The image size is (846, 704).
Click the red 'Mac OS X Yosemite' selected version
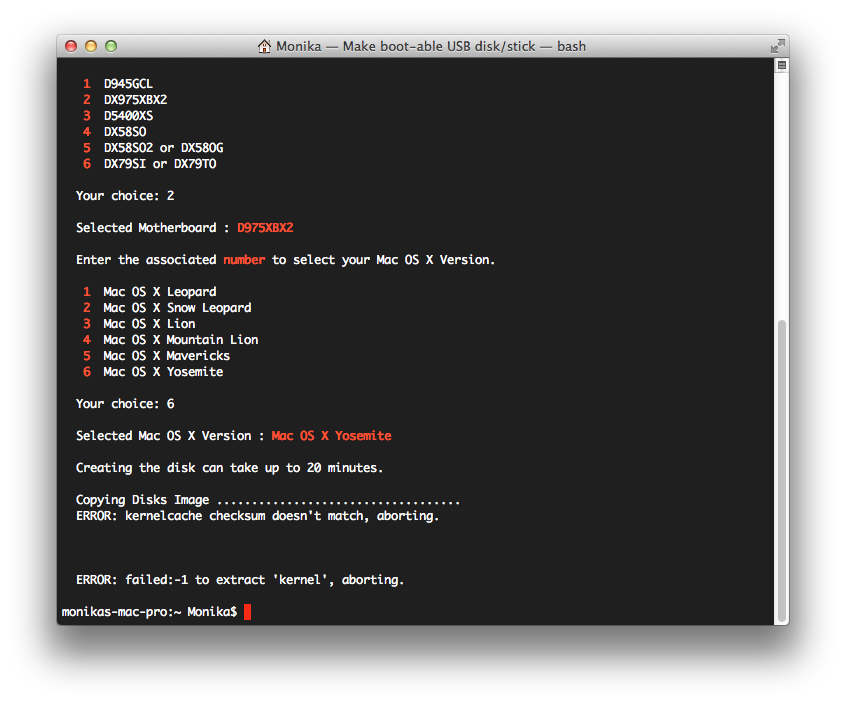pos(331,436)
